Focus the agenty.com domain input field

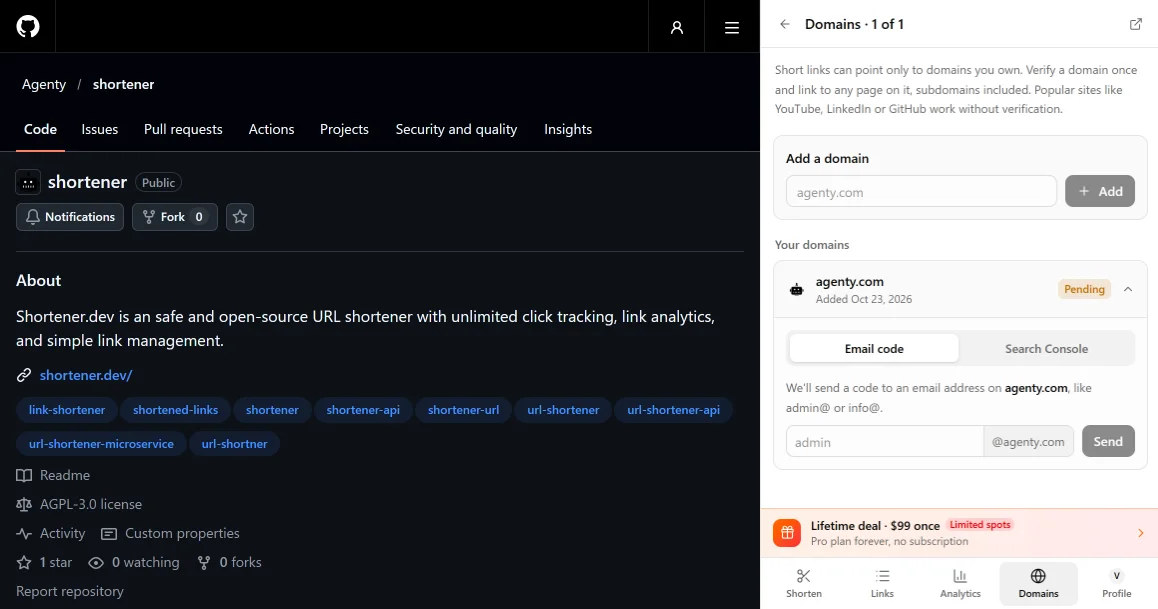921,191
